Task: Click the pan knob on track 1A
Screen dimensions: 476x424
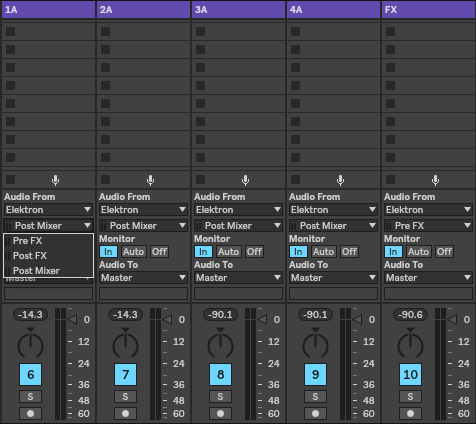Action: [x=30, y=345]
